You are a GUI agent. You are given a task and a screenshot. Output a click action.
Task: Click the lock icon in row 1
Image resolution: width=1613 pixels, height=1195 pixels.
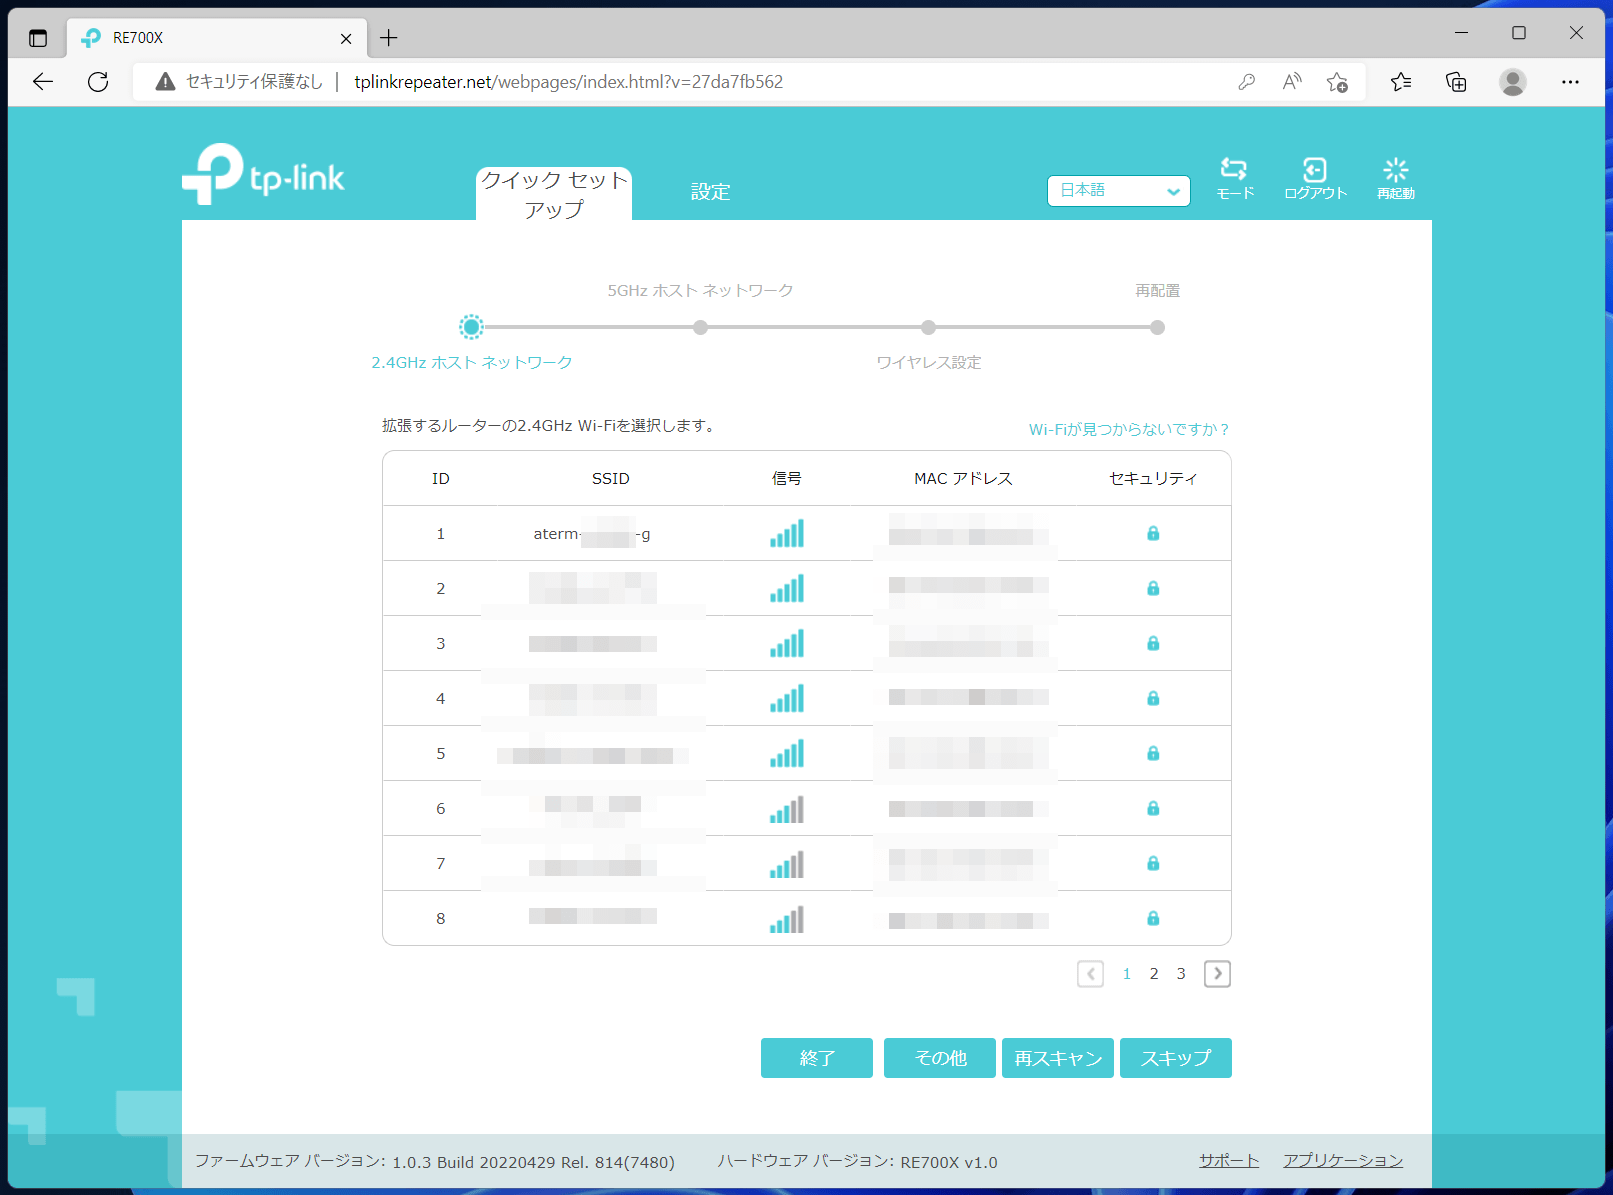coord(1153,533)
